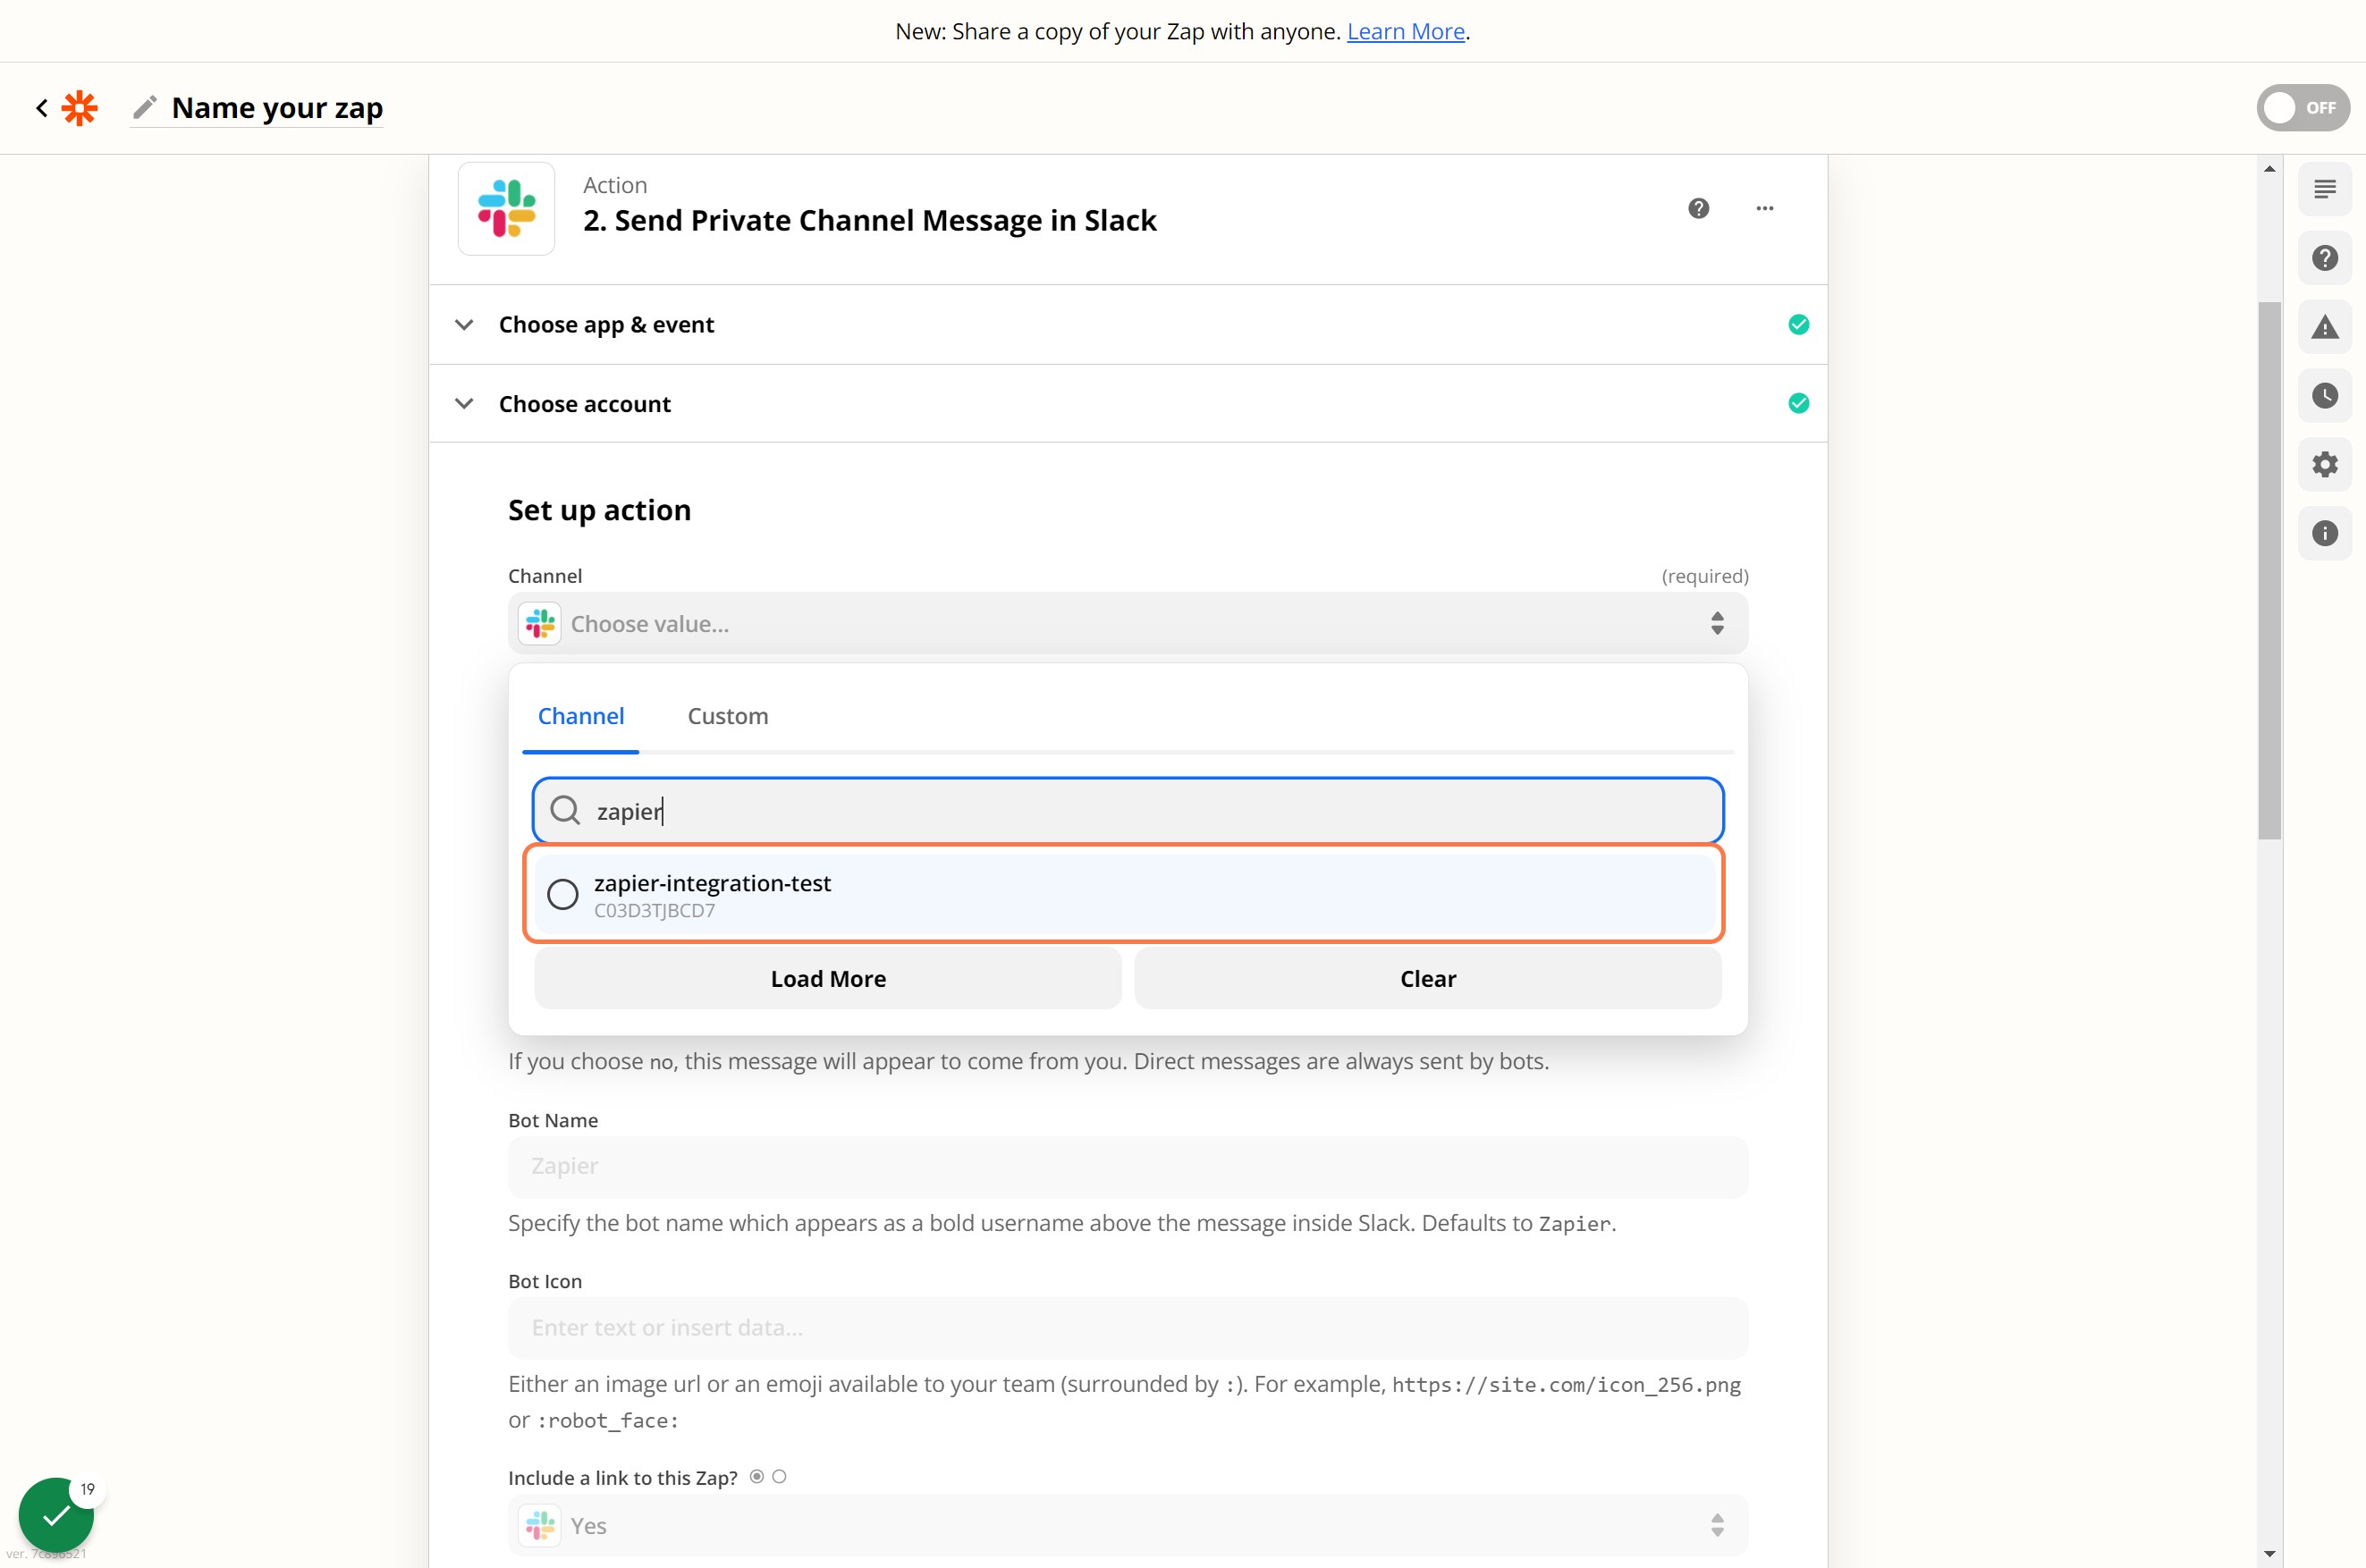Screen dimensions: 2366x1568
Task: Click the Name your zap title
Action: [x=277, y=107]
